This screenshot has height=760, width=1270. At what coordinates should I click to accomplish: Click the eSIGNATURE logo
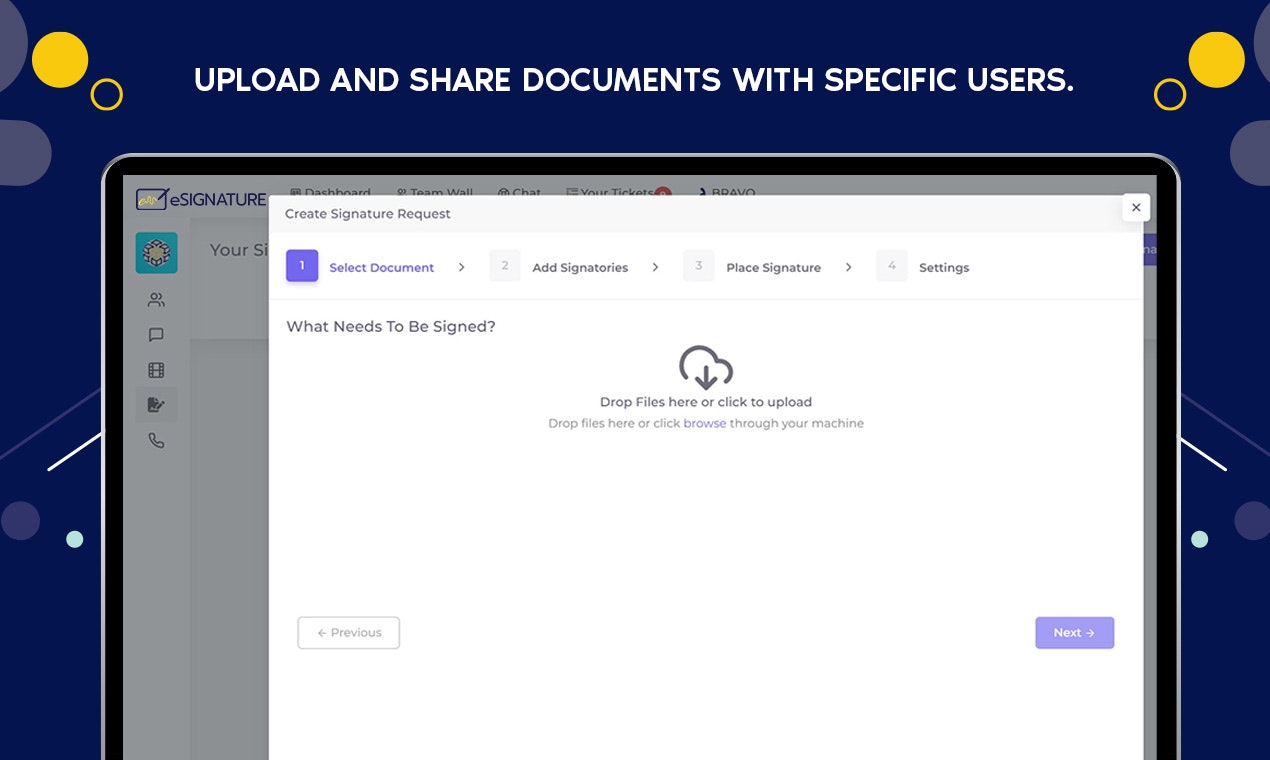coord(201,199)
